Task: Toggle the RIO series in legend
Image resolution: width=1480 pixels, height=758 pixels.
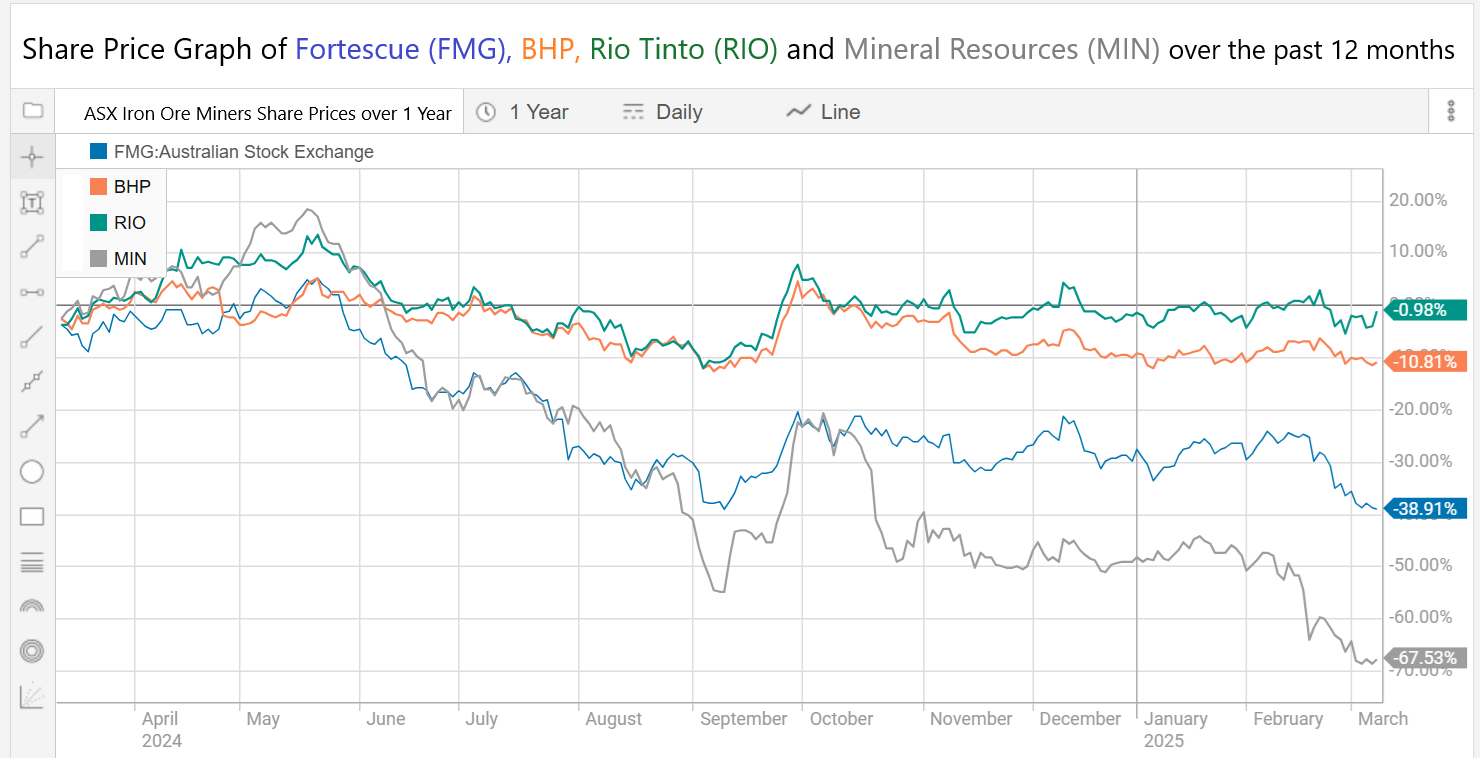Action: (x=129, y=223)
